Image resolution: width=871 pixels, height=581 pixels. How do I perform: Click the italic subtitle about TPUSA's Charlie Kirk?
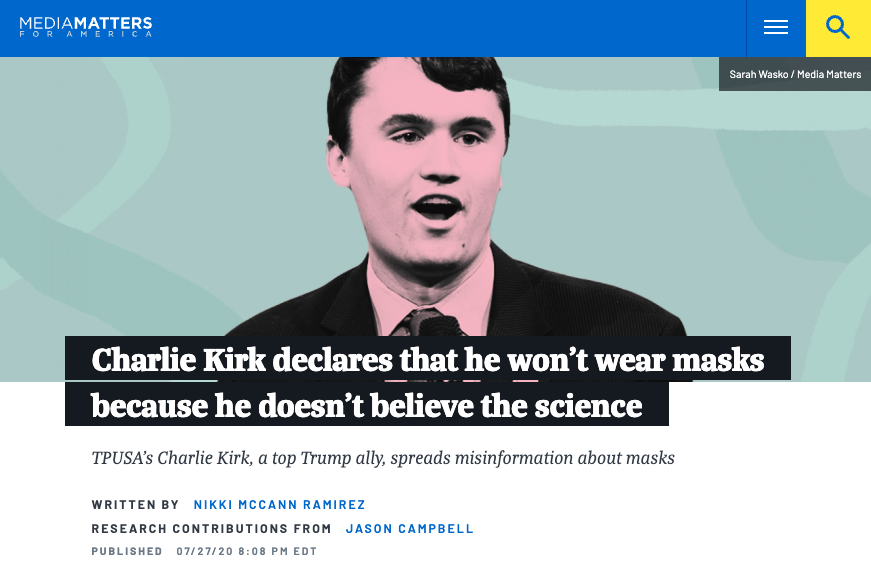pyautogui.click(x=383, y=458)
